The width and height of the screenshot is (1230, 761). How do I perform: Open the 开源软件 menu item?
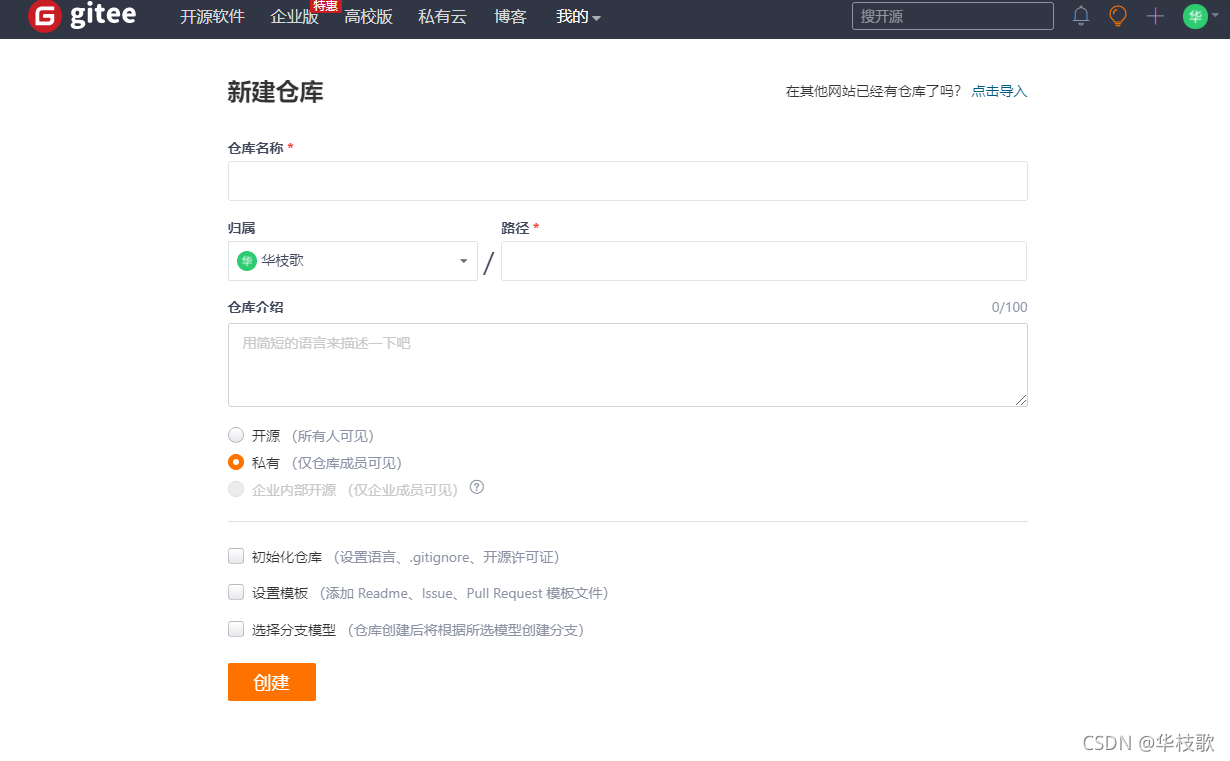click(211, 17)
